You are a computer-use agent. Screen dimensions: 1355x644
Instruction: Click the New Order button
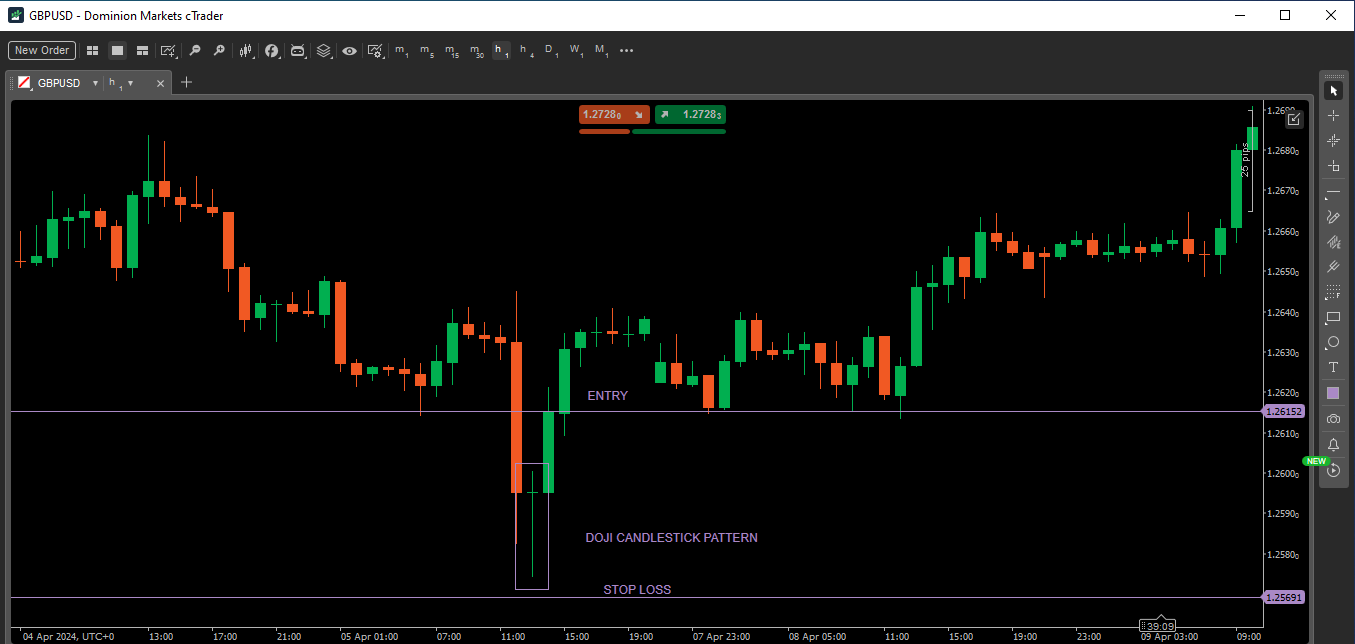point(41,50)
